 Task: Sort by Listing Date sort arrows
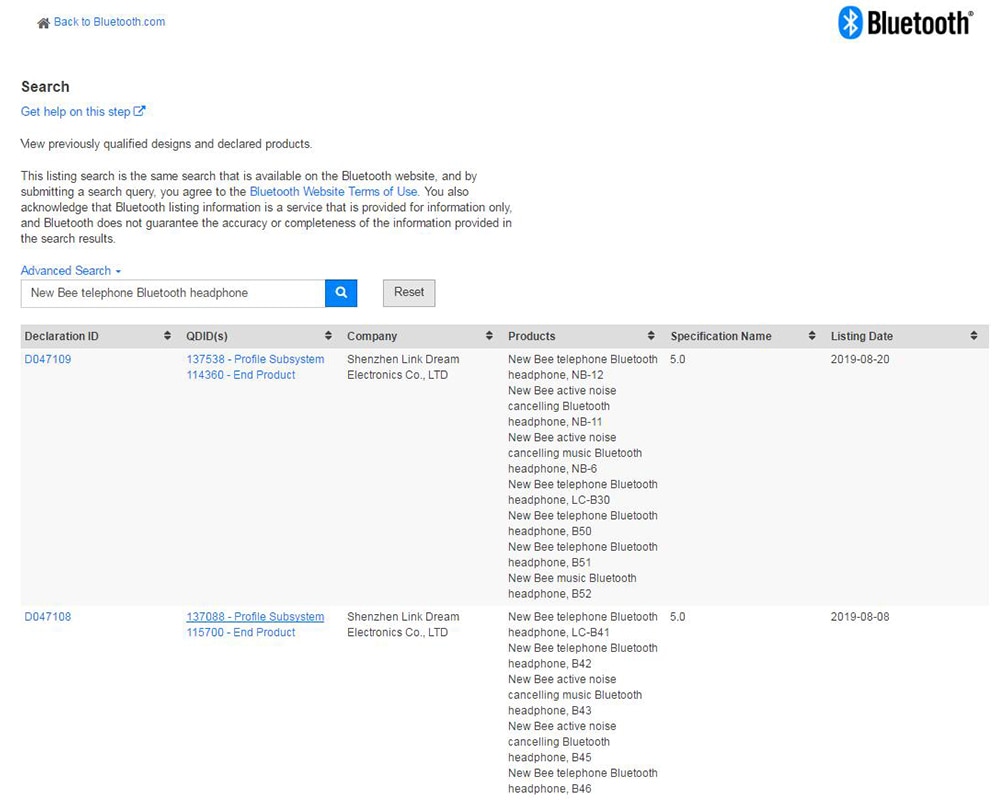click(974, 336)
